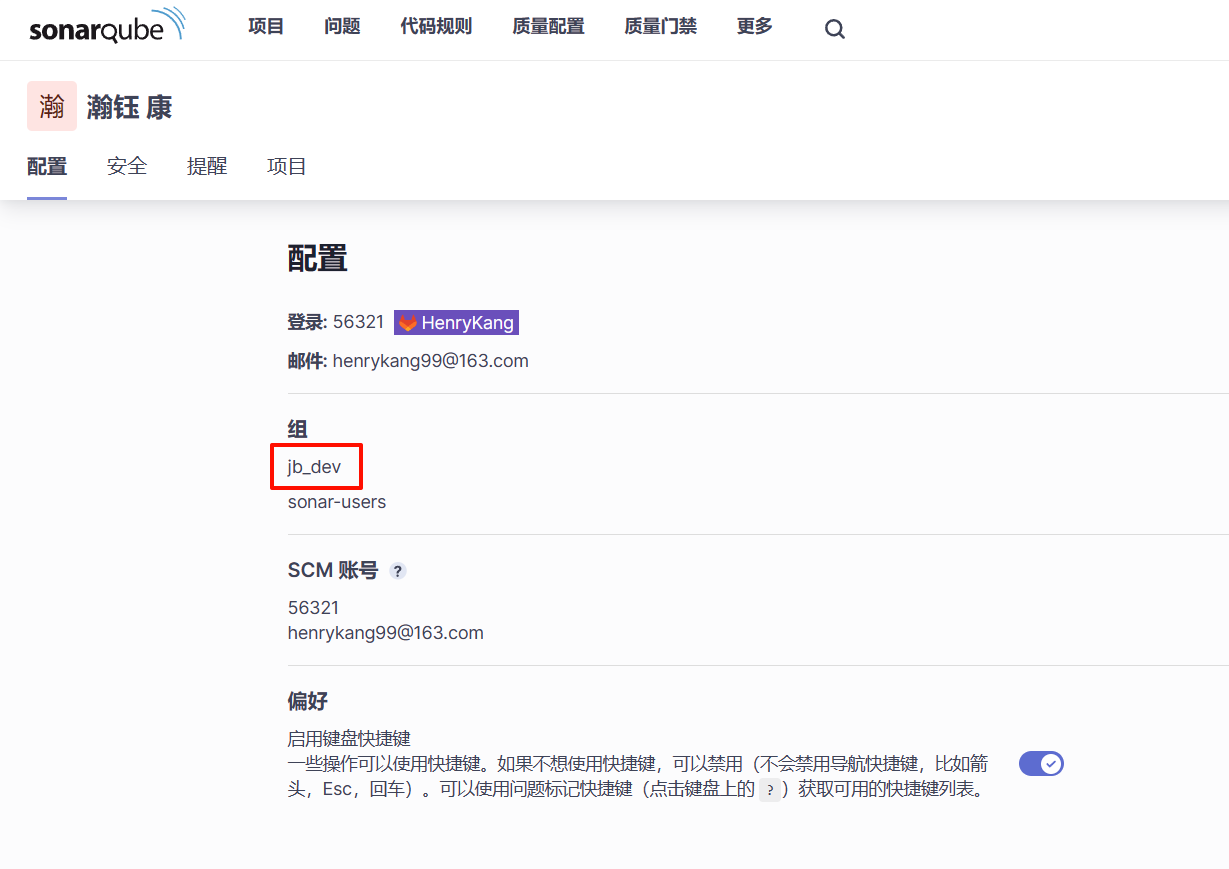
Task: Switch to the account 项目 tab
Action: (287, 167)
